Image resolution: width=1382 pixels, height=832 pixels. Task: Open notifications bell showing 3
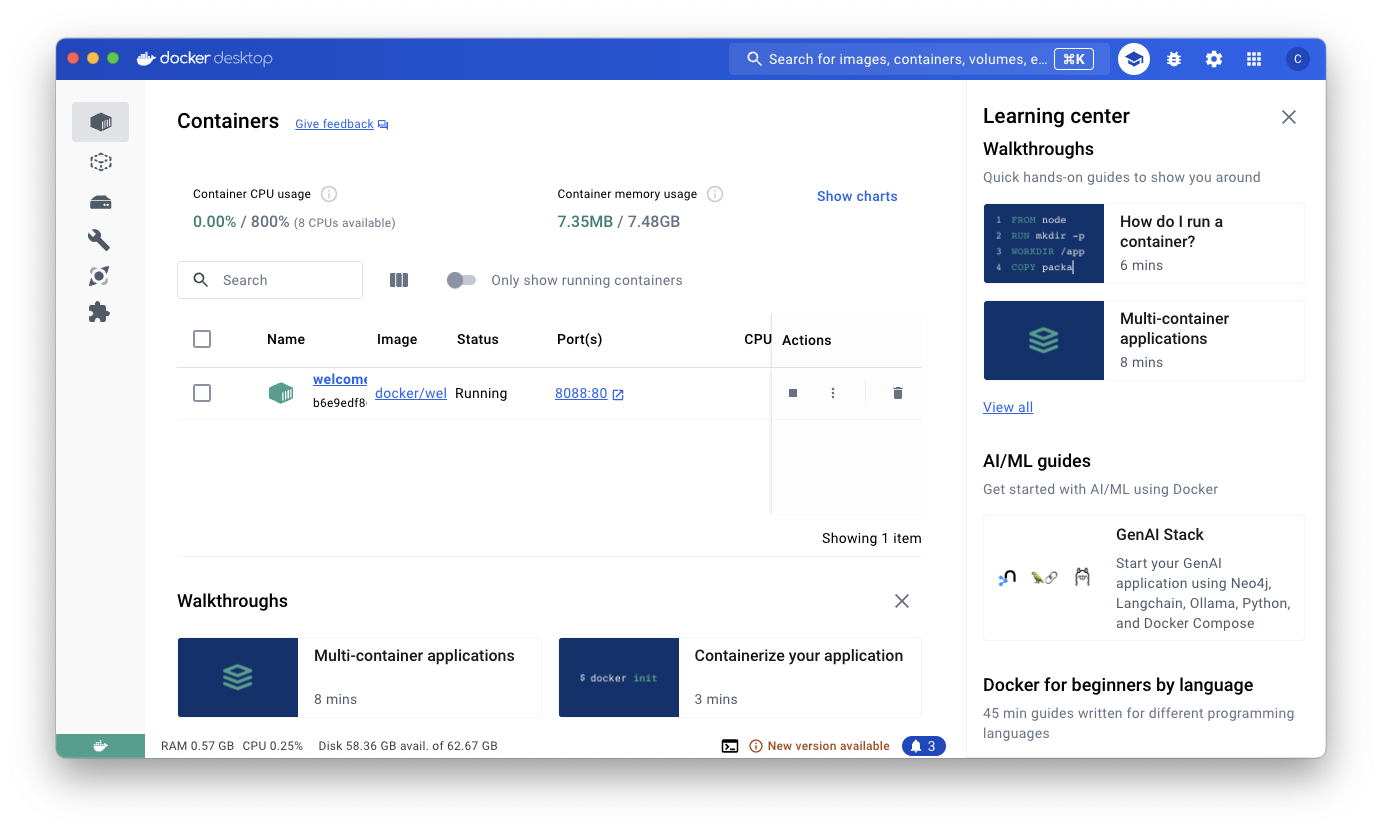click(924, 746)
